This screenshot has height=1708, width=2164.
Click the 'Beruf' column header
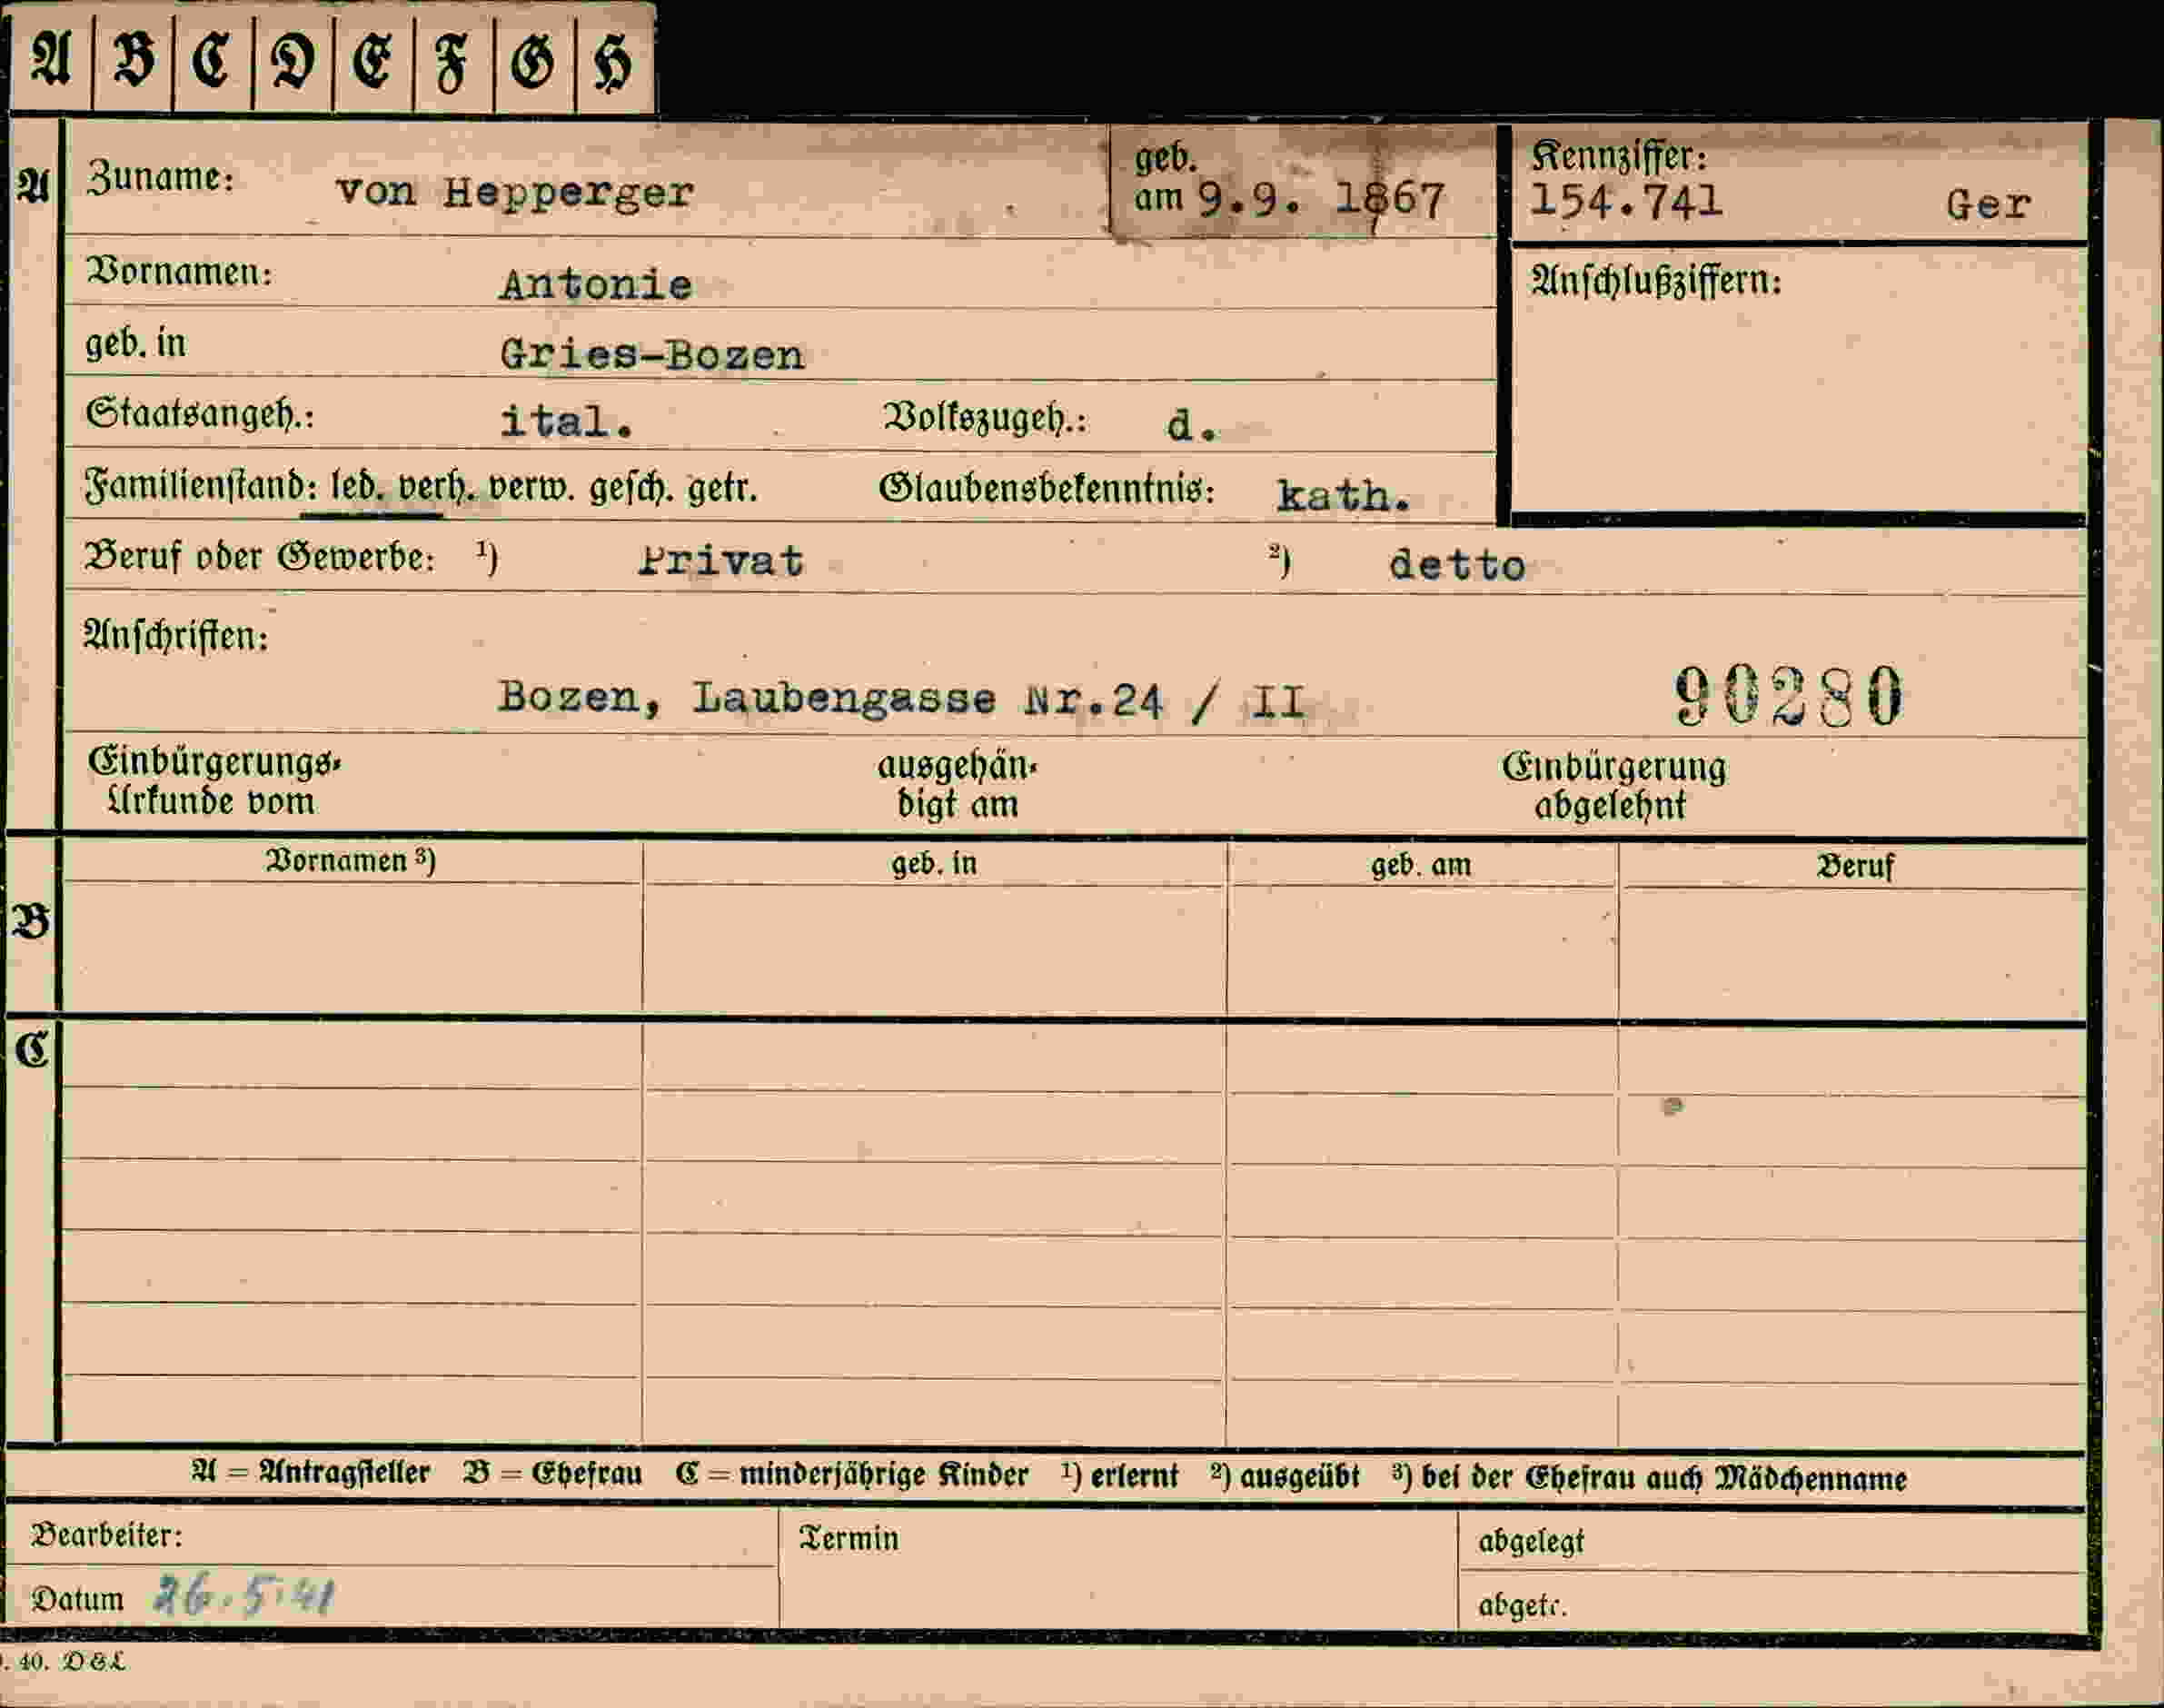(1855, 866)
